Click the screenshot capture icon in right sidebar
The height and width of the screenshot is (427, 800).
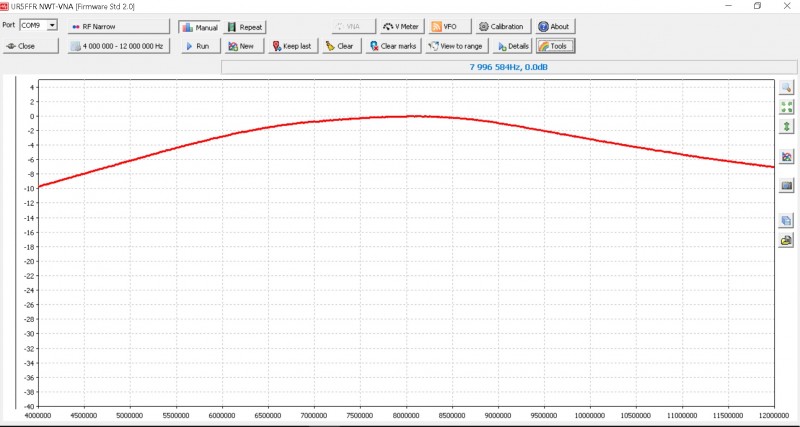[x=786, y=185]
